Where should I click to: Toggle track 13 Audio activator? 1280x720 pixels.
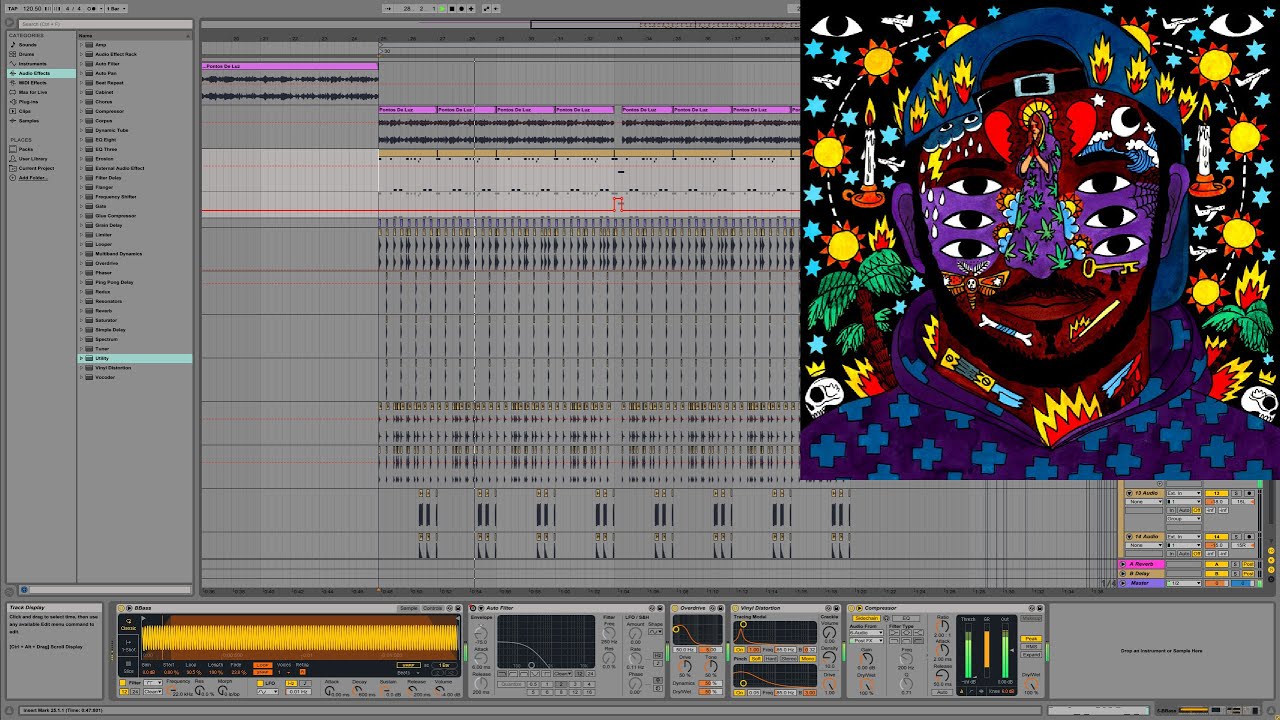pos(1216,493)
